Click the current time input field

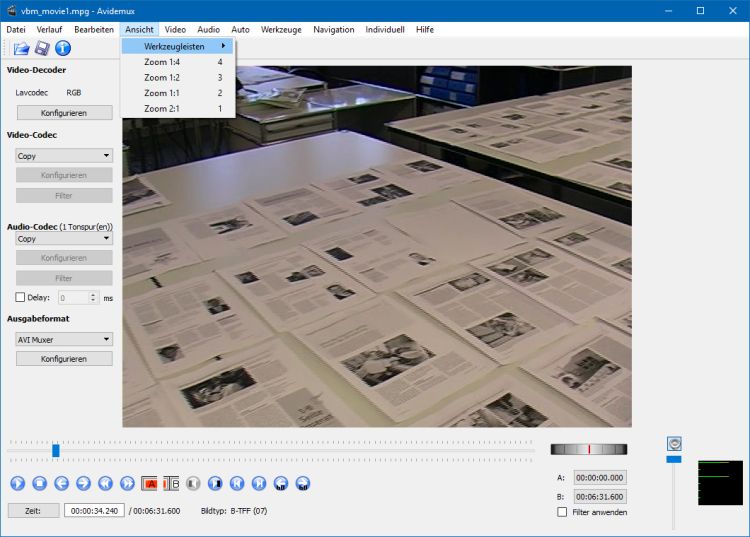click(x=94, y=510)
